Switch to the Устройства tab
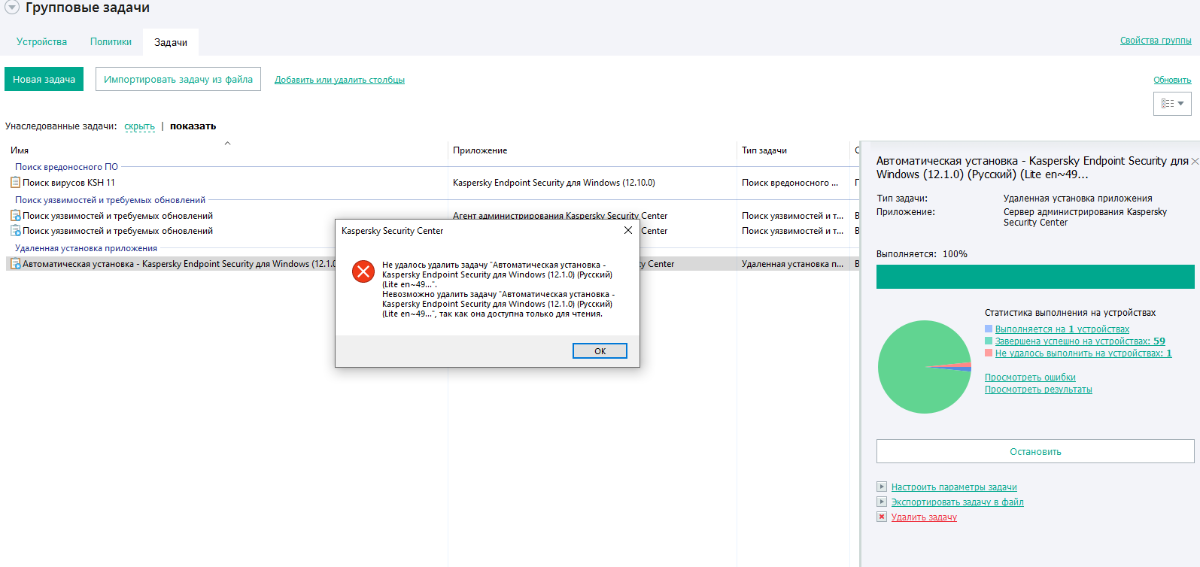This screenshot has height=567, width=1200. click(42, 42)
